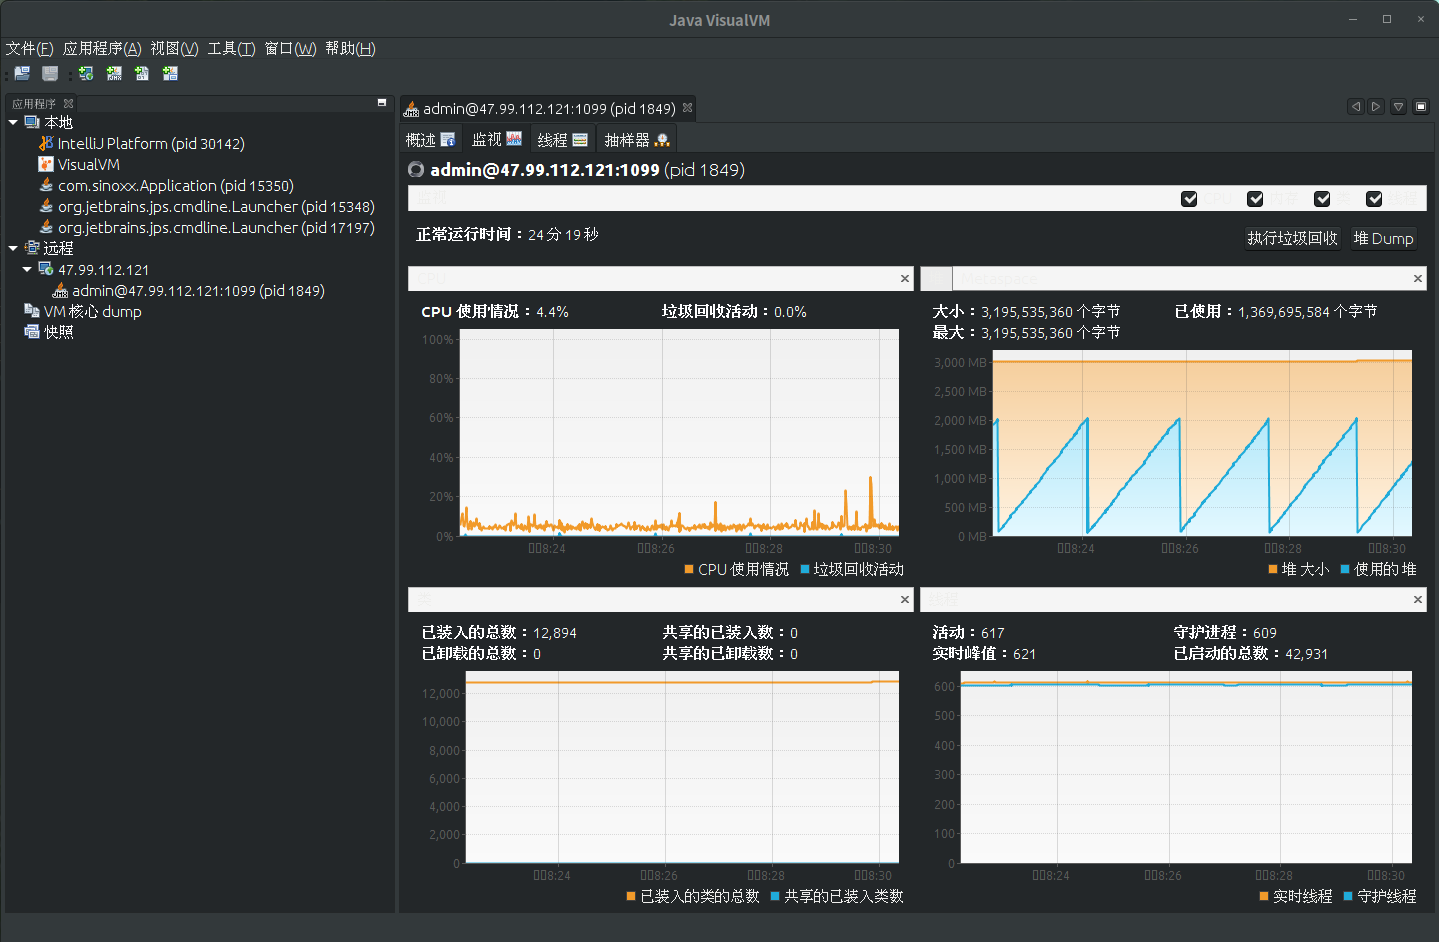
Task: Collapse the 远程 tree node
Action: click(13, 248)
